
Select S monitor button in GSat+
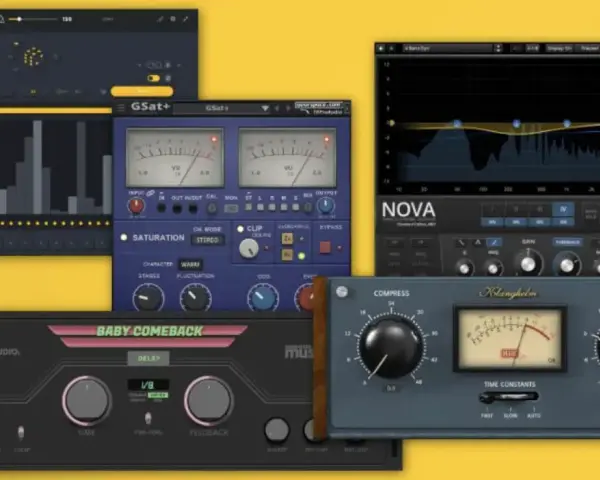[295, 207]
